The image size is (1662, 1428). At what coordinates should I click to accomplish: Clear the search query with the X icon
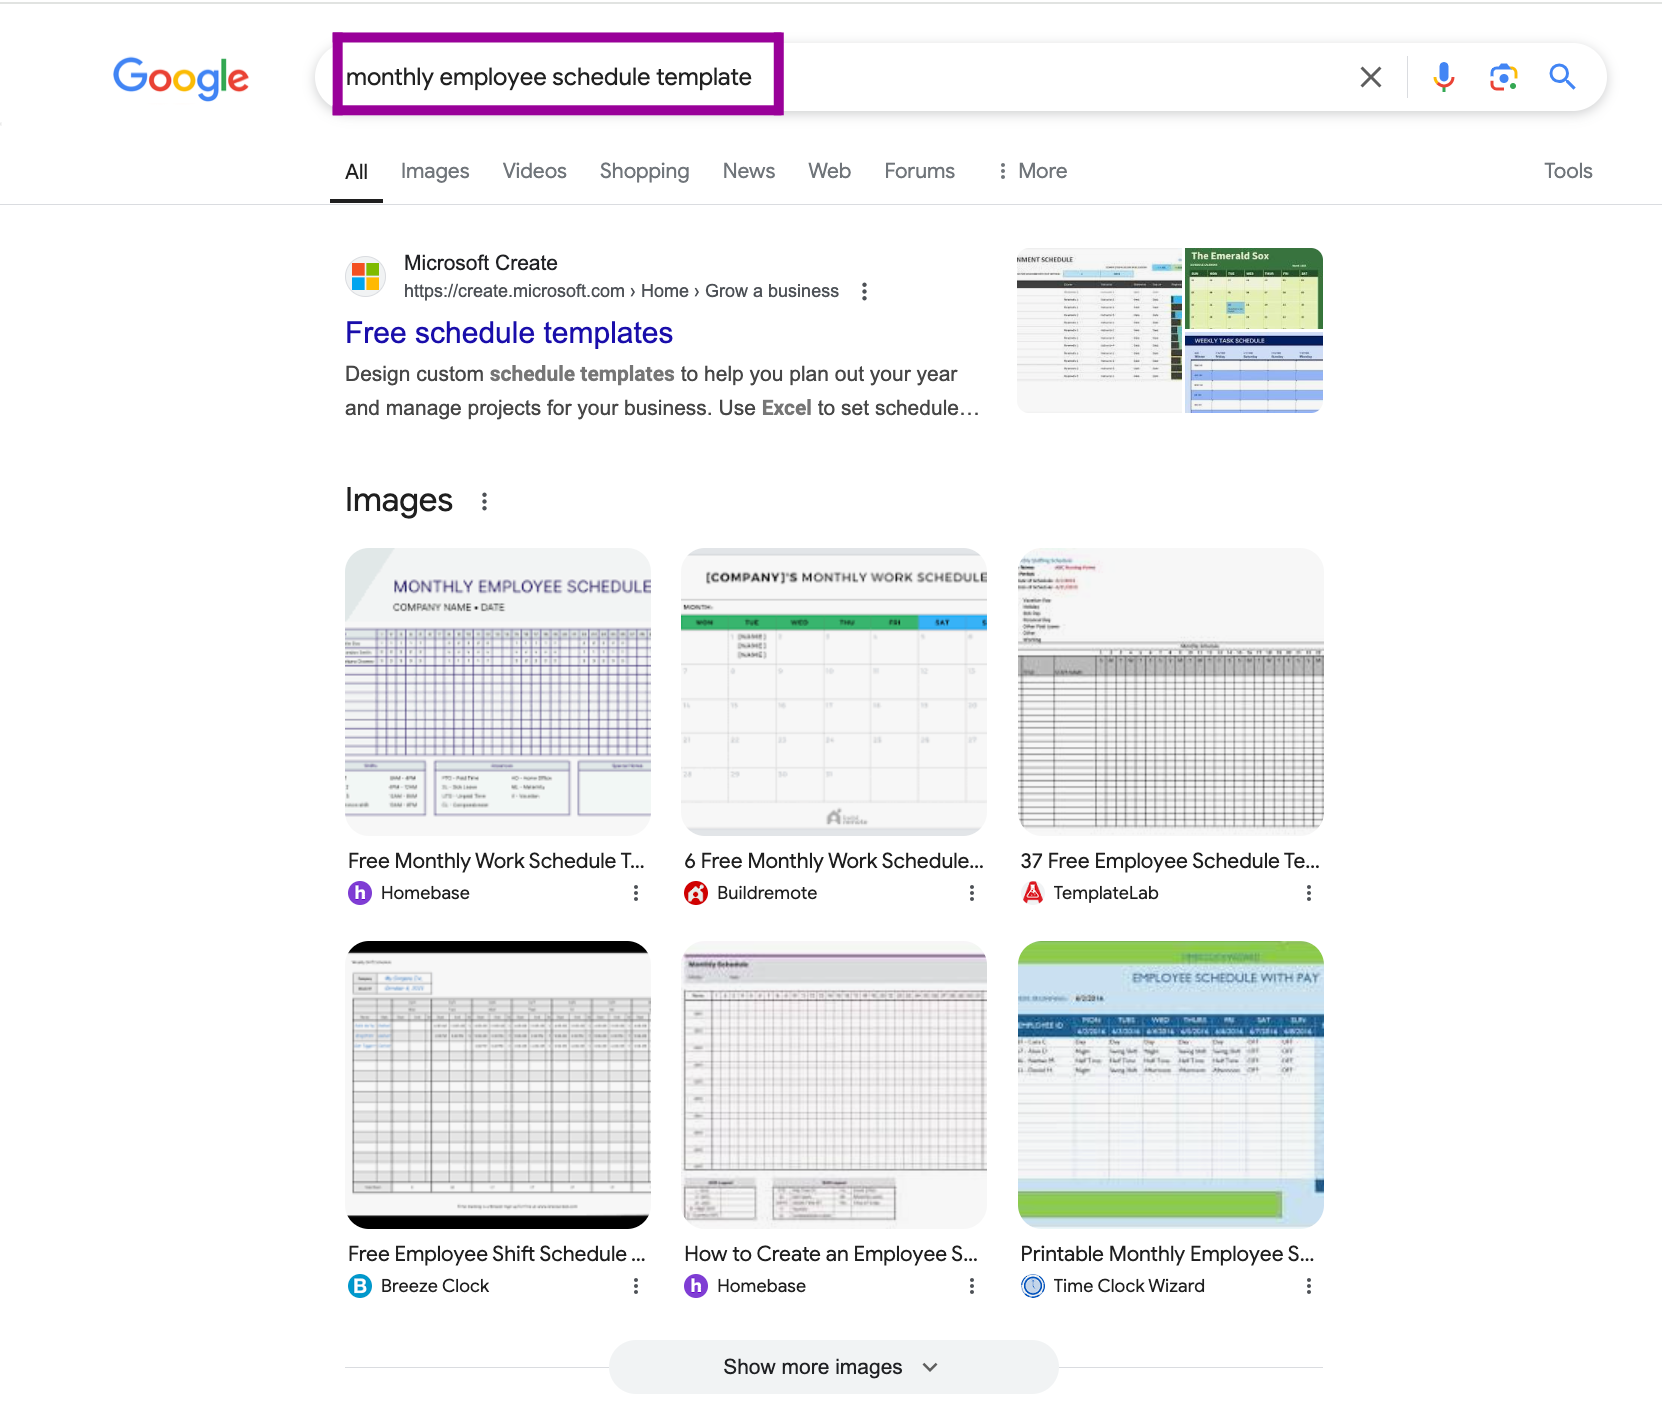click(1371, 77)
